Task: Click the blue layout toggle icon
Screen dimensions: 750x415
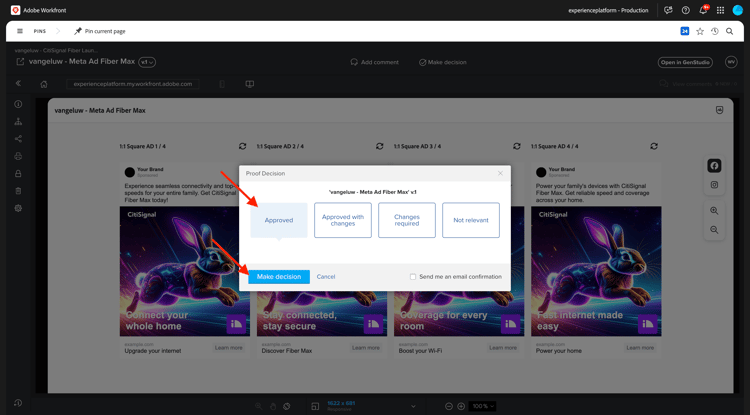Action: click(x=684, y=31)
